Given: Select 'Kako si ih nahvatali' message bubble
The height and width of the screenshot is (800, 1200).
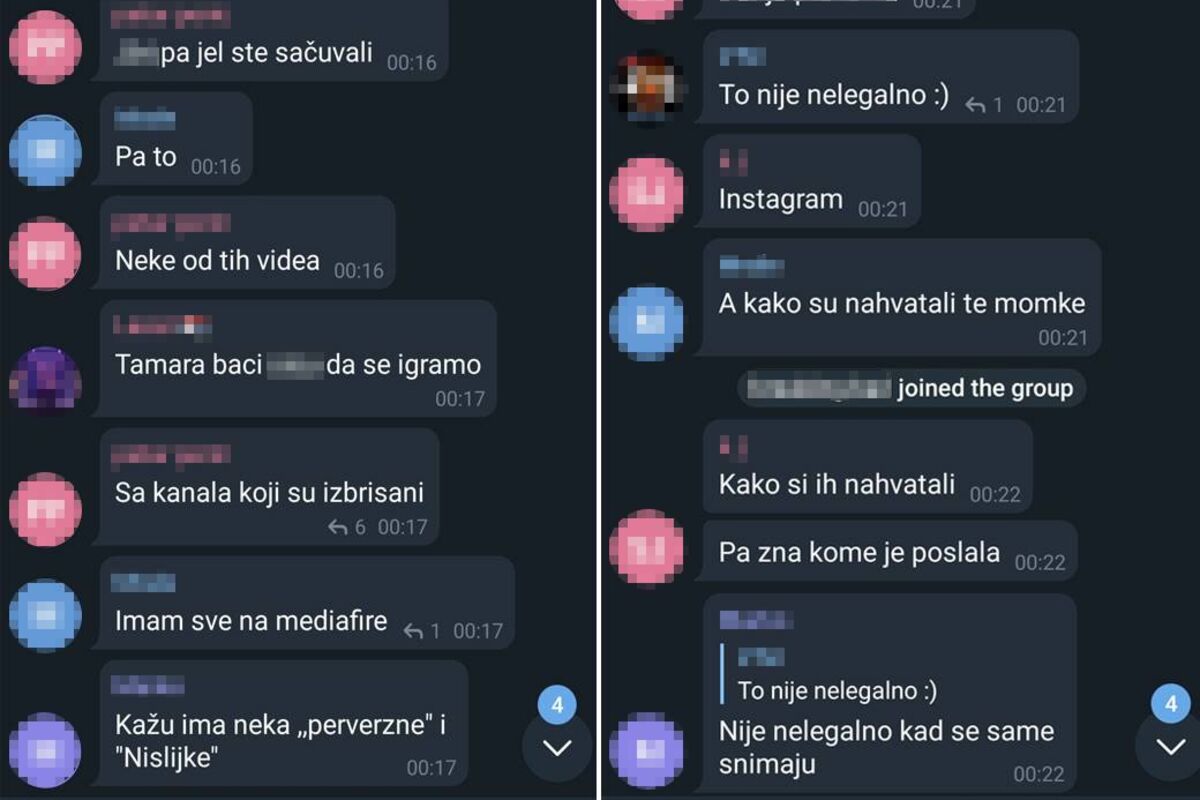Looking at the screenshot, I should pyautogui.click(x=867, y=466).
